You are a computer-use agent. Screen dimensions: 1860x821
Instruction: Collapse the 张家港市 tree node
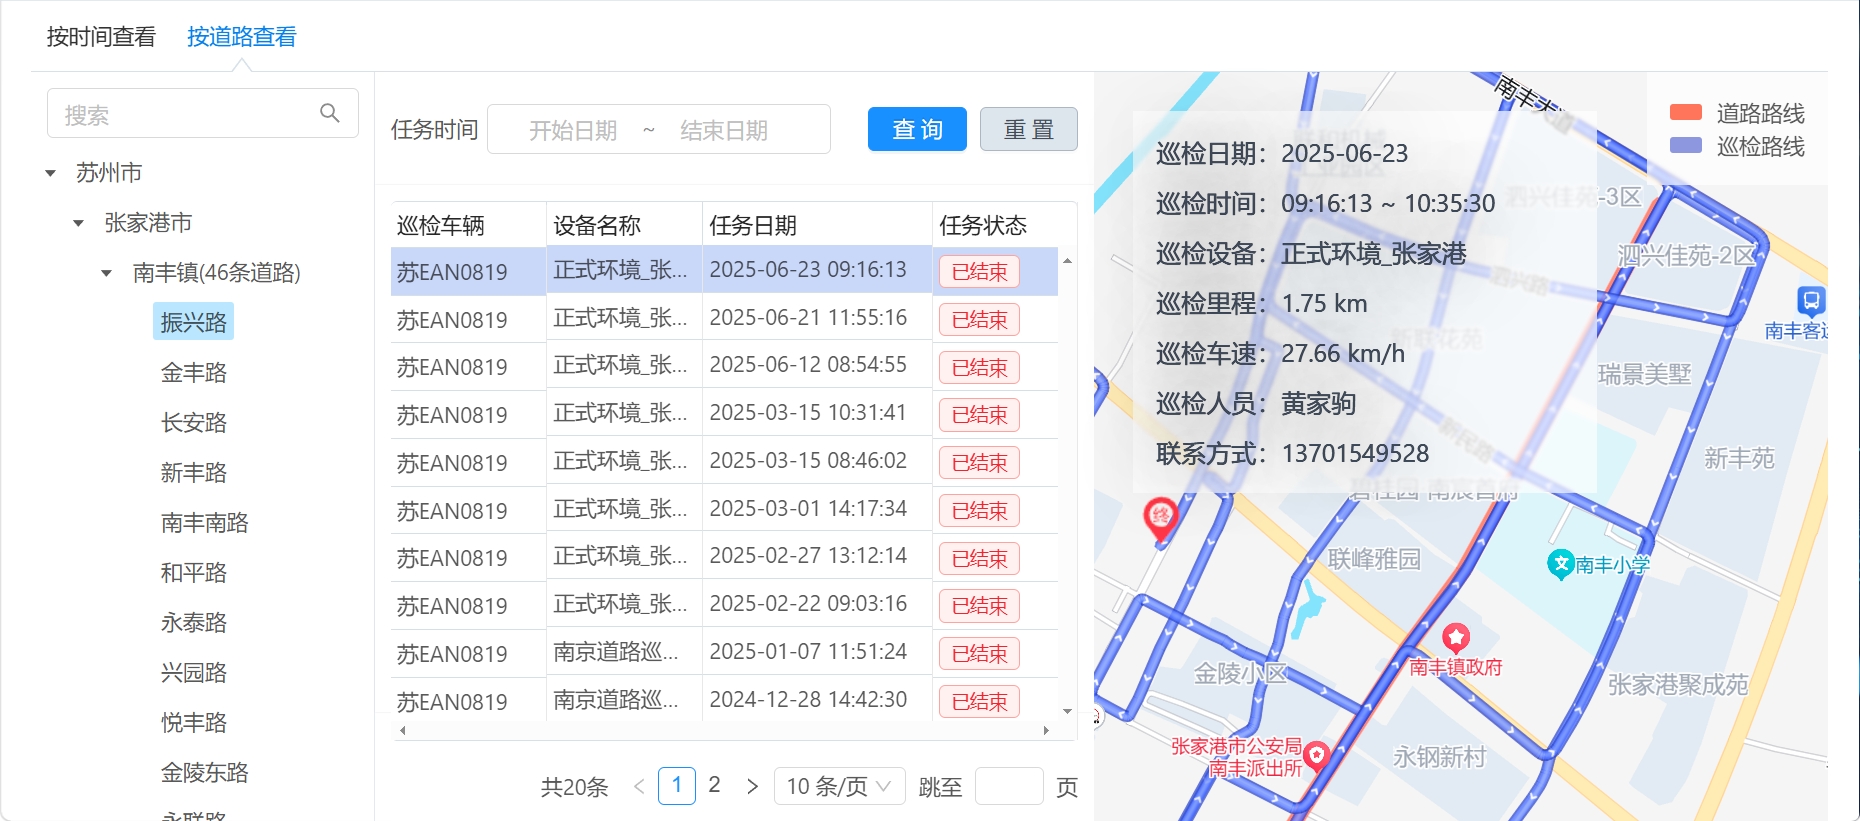point(79,223)
